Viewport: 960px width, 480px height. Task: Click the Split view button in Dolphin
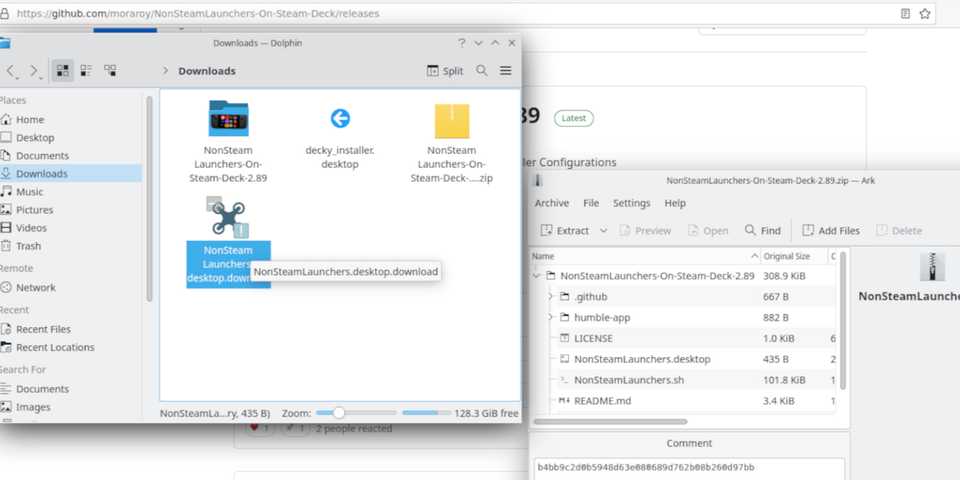(x=445, y=71)
